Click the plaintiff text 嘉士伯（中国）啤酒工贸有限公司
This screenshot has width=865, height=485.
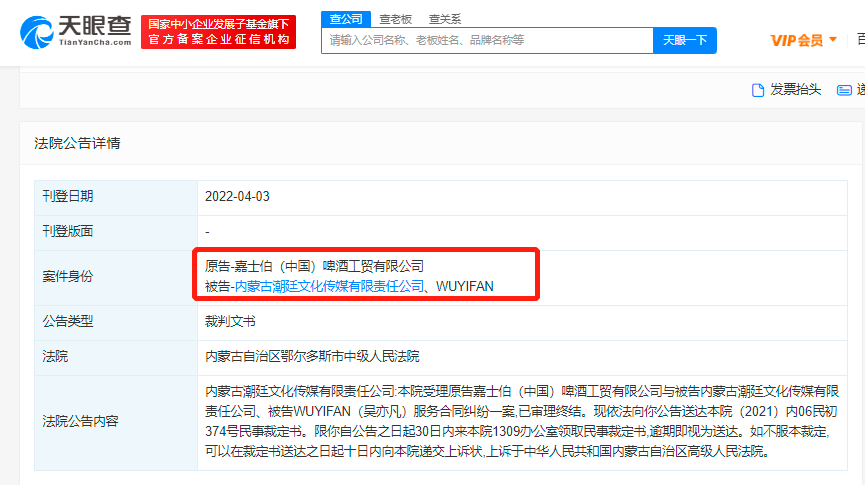329,267
